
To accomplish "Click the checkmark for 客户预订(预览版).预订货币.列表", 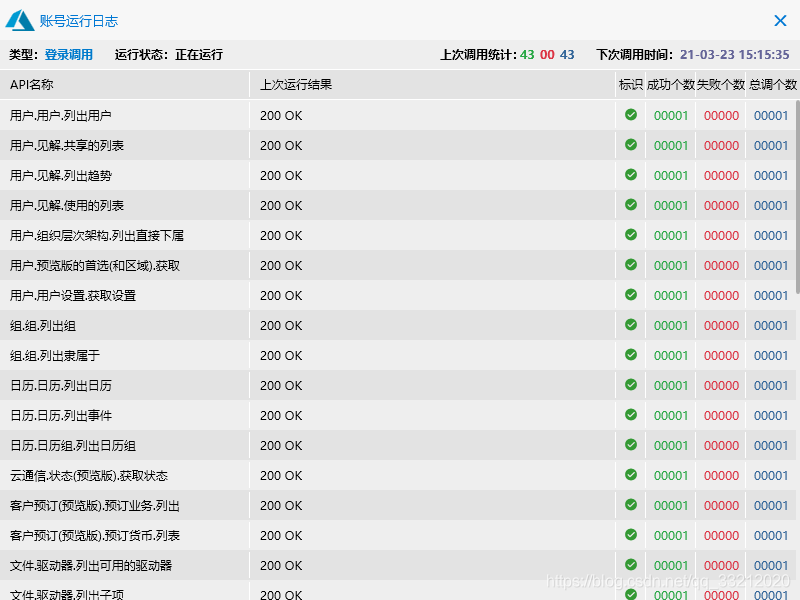I will click(631, 535).
